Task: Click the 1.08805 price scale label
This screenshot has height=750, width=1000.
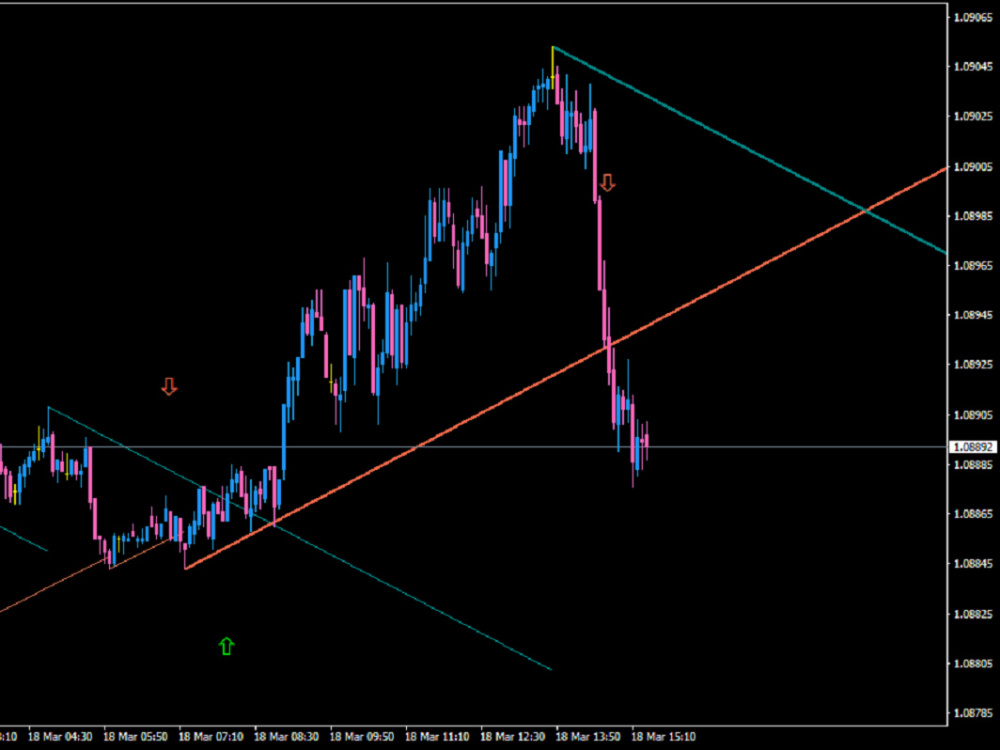Action: pyautogui.click(x=973, y=663)
